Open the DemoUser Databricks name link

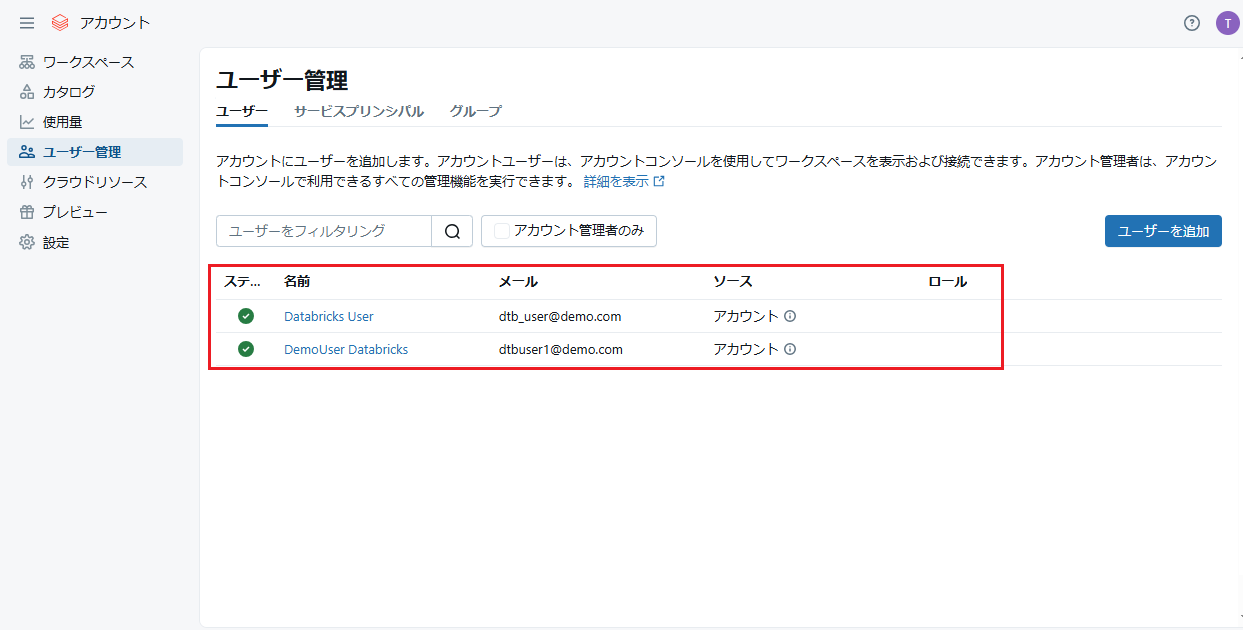click(345, 349)
